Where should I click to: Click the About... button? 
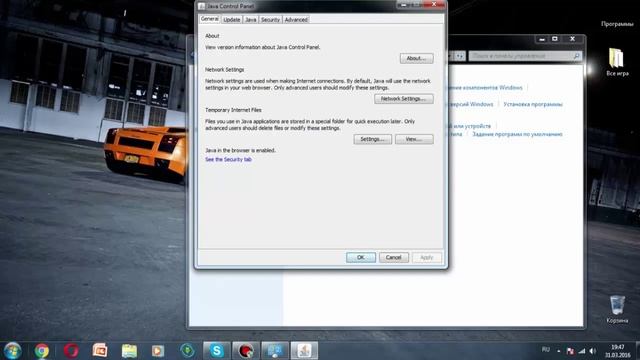[x=416, y=58]
